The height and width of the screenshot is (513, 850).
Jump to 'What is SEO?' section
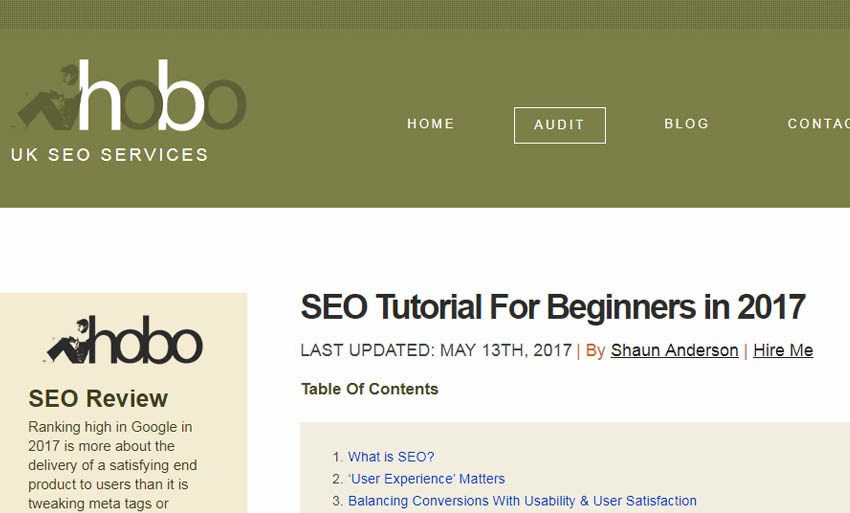[391, 457]
